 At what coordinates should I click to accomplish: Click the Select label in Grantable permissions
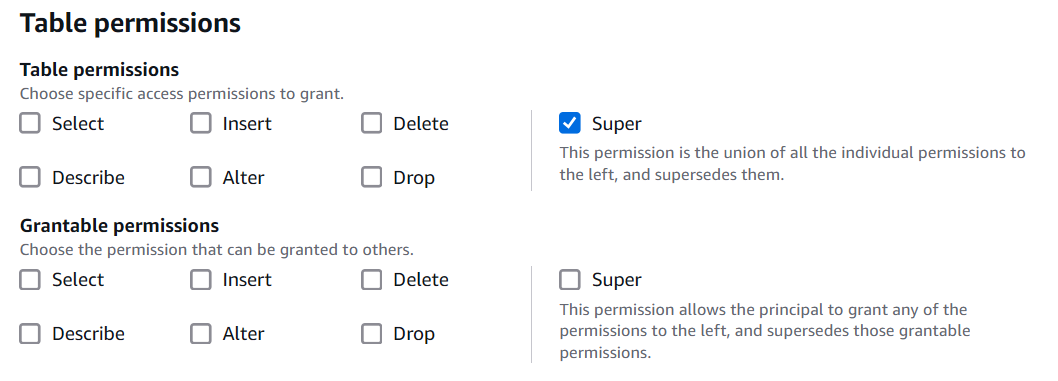(x=78, y=280)
